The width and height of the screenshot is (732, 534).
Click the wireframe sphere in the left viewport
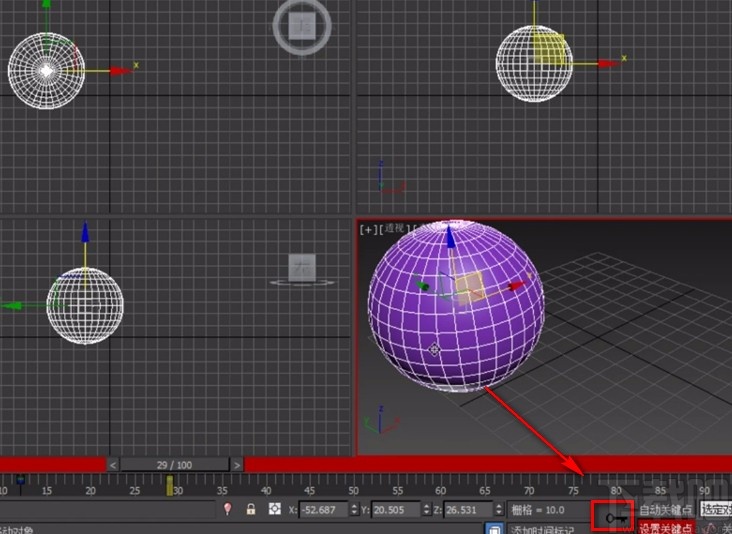click(x=84, y=306)
